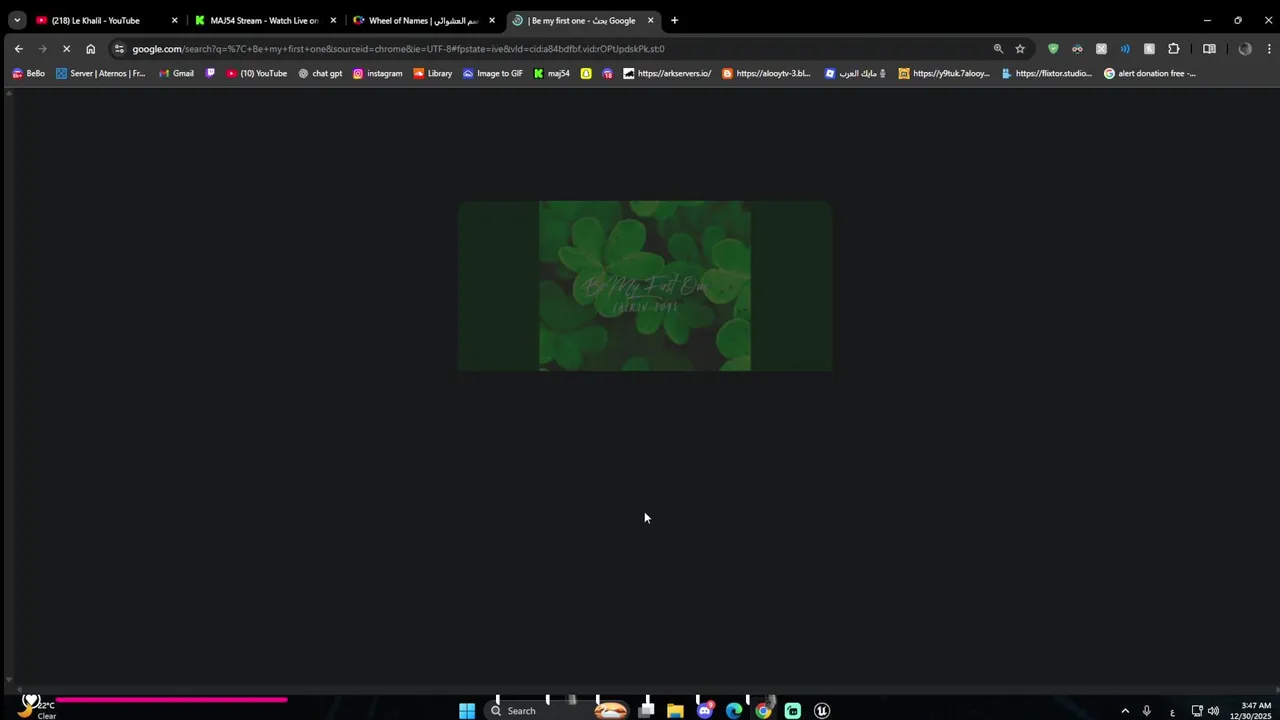This screenshot has width=1280, height=720.
Task: Open the Gmail bookmark
Action: click(176, 73)
